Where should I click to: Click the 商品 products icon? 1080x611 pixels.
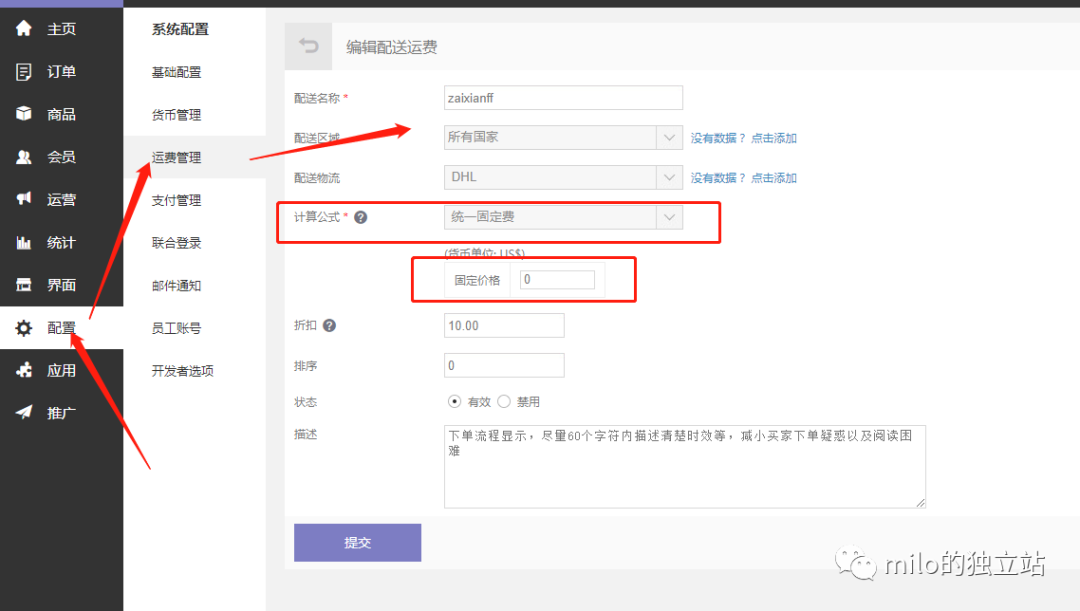(x=25, y=114)
